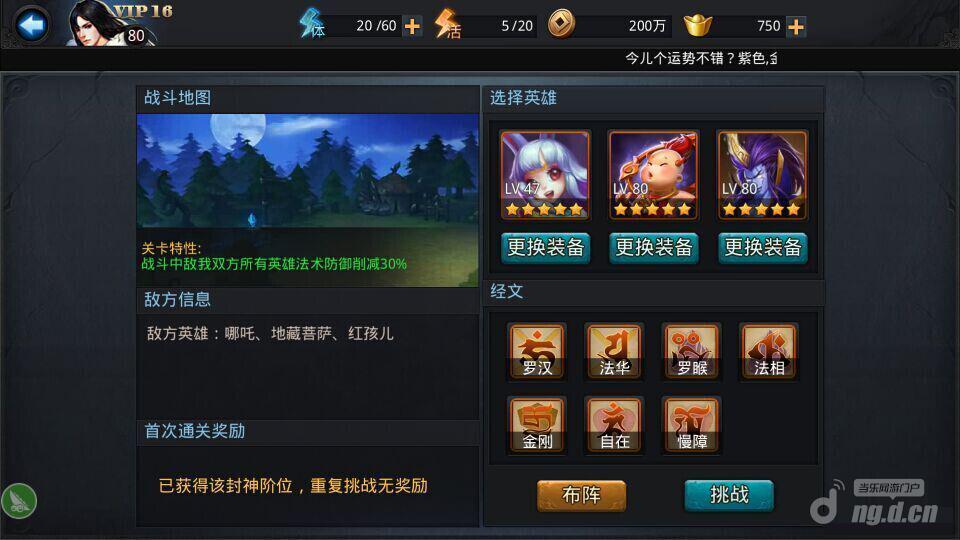Click the blue back arrow icon
Screen dimensions: 960x540
[x=31, y=25]
